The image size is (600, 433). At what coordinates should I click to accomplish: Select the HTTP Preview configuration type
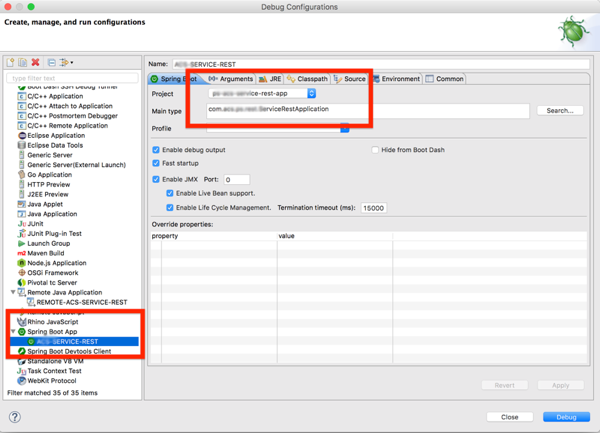tap(49, 185)
